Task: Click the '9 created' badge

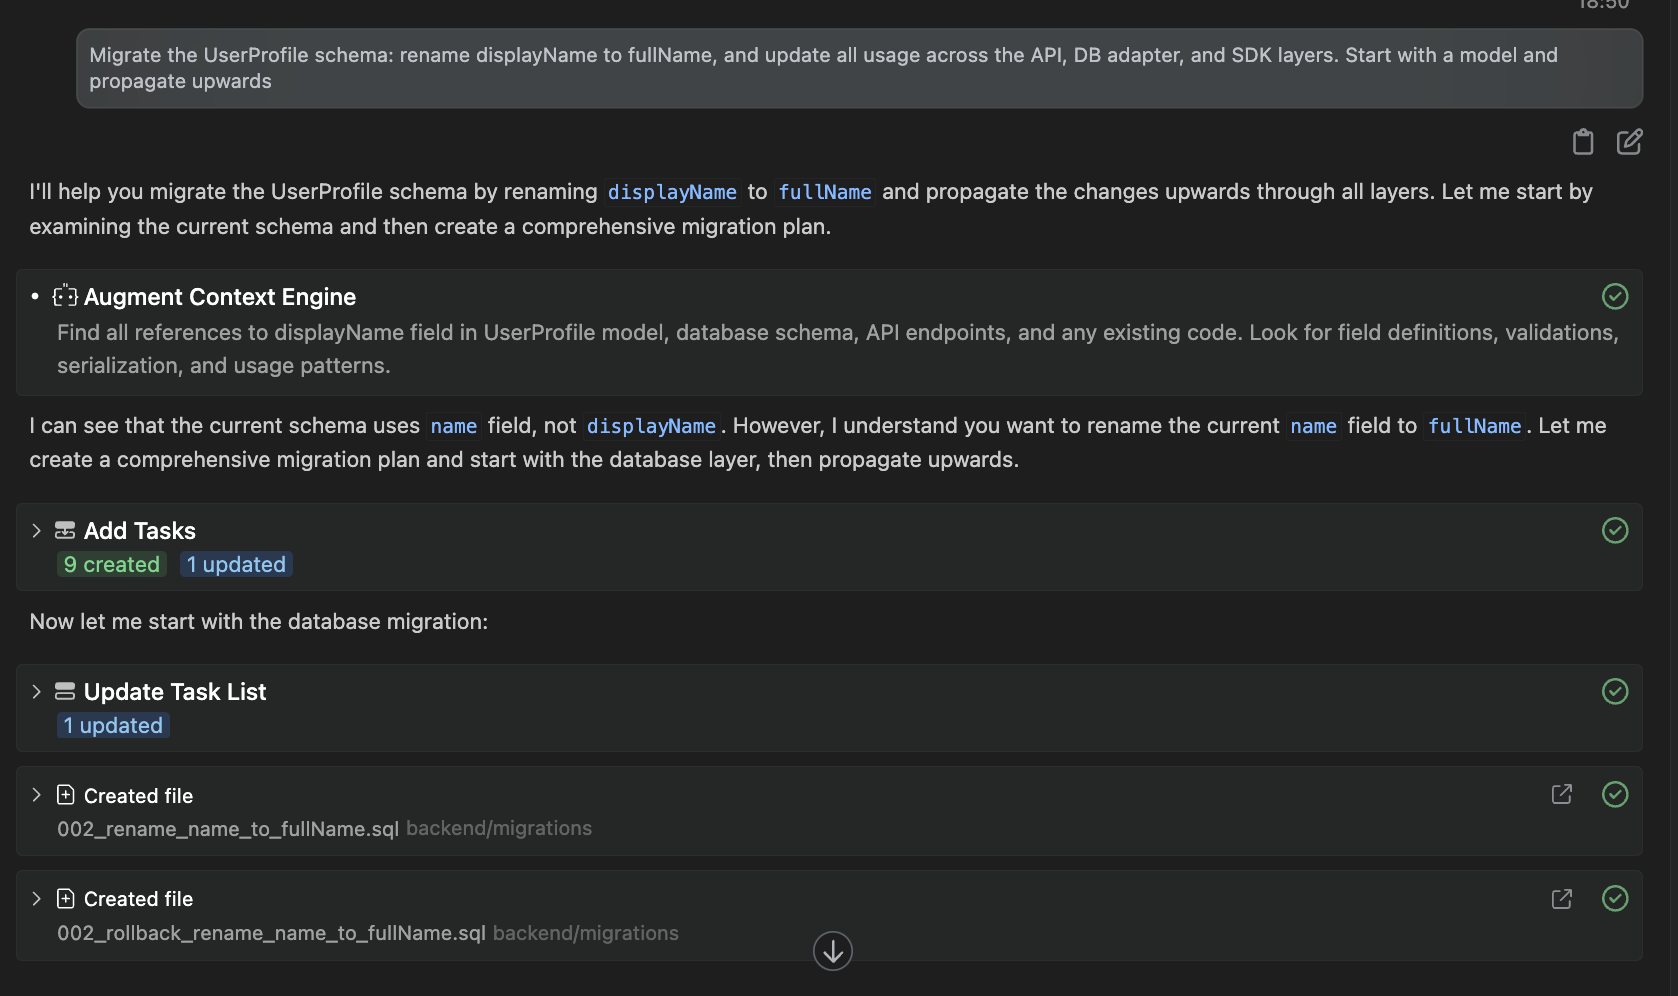Action: pos(111,564)
